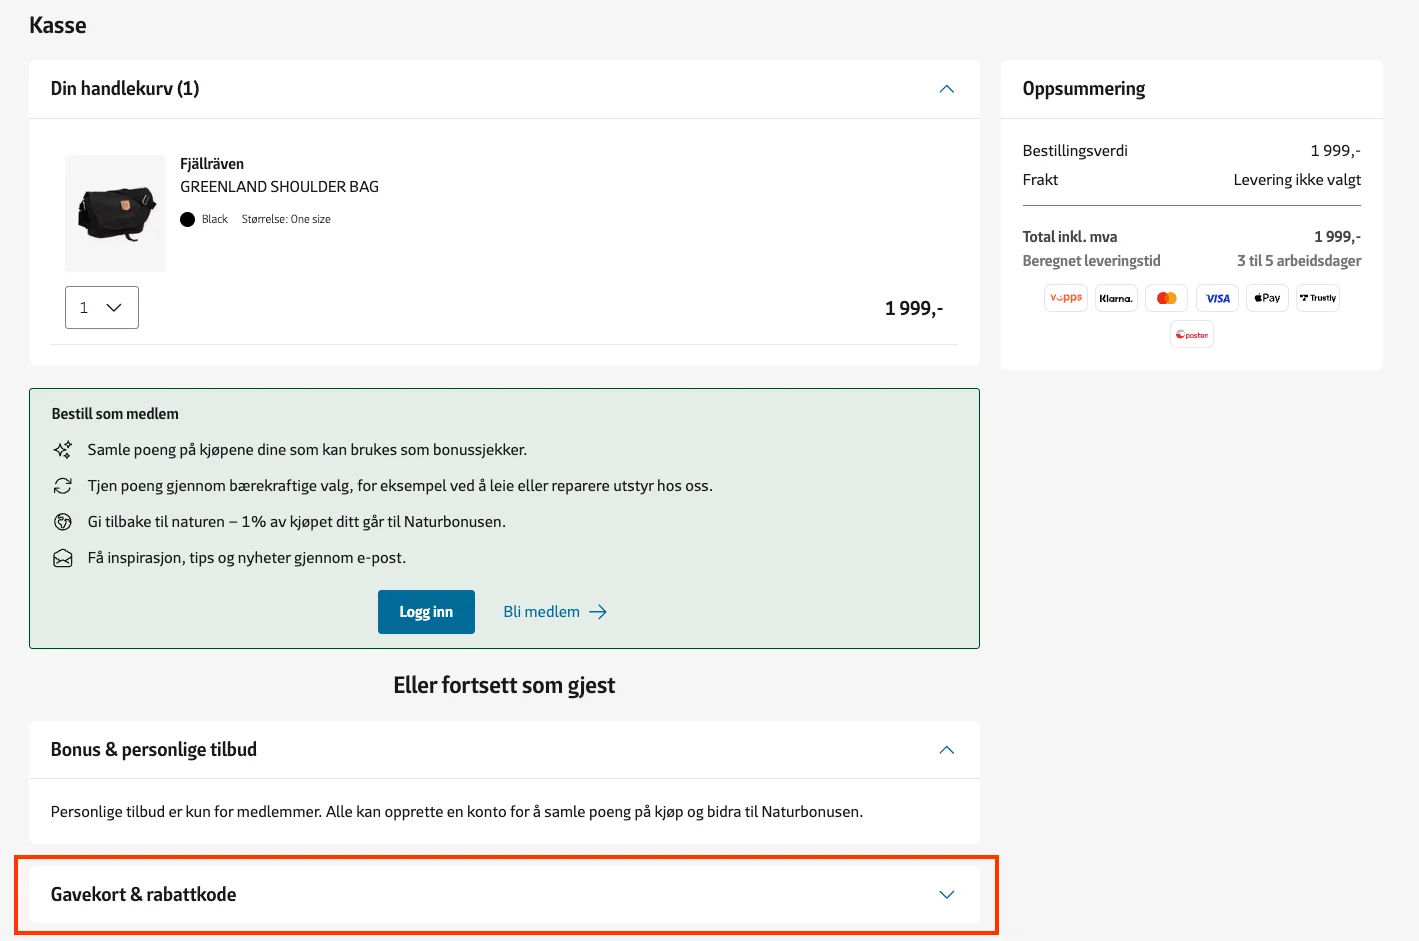This screenshot has width=1419, height=941.
Task: Click the Bestillingsverdi label
Action: point(1075,151)
